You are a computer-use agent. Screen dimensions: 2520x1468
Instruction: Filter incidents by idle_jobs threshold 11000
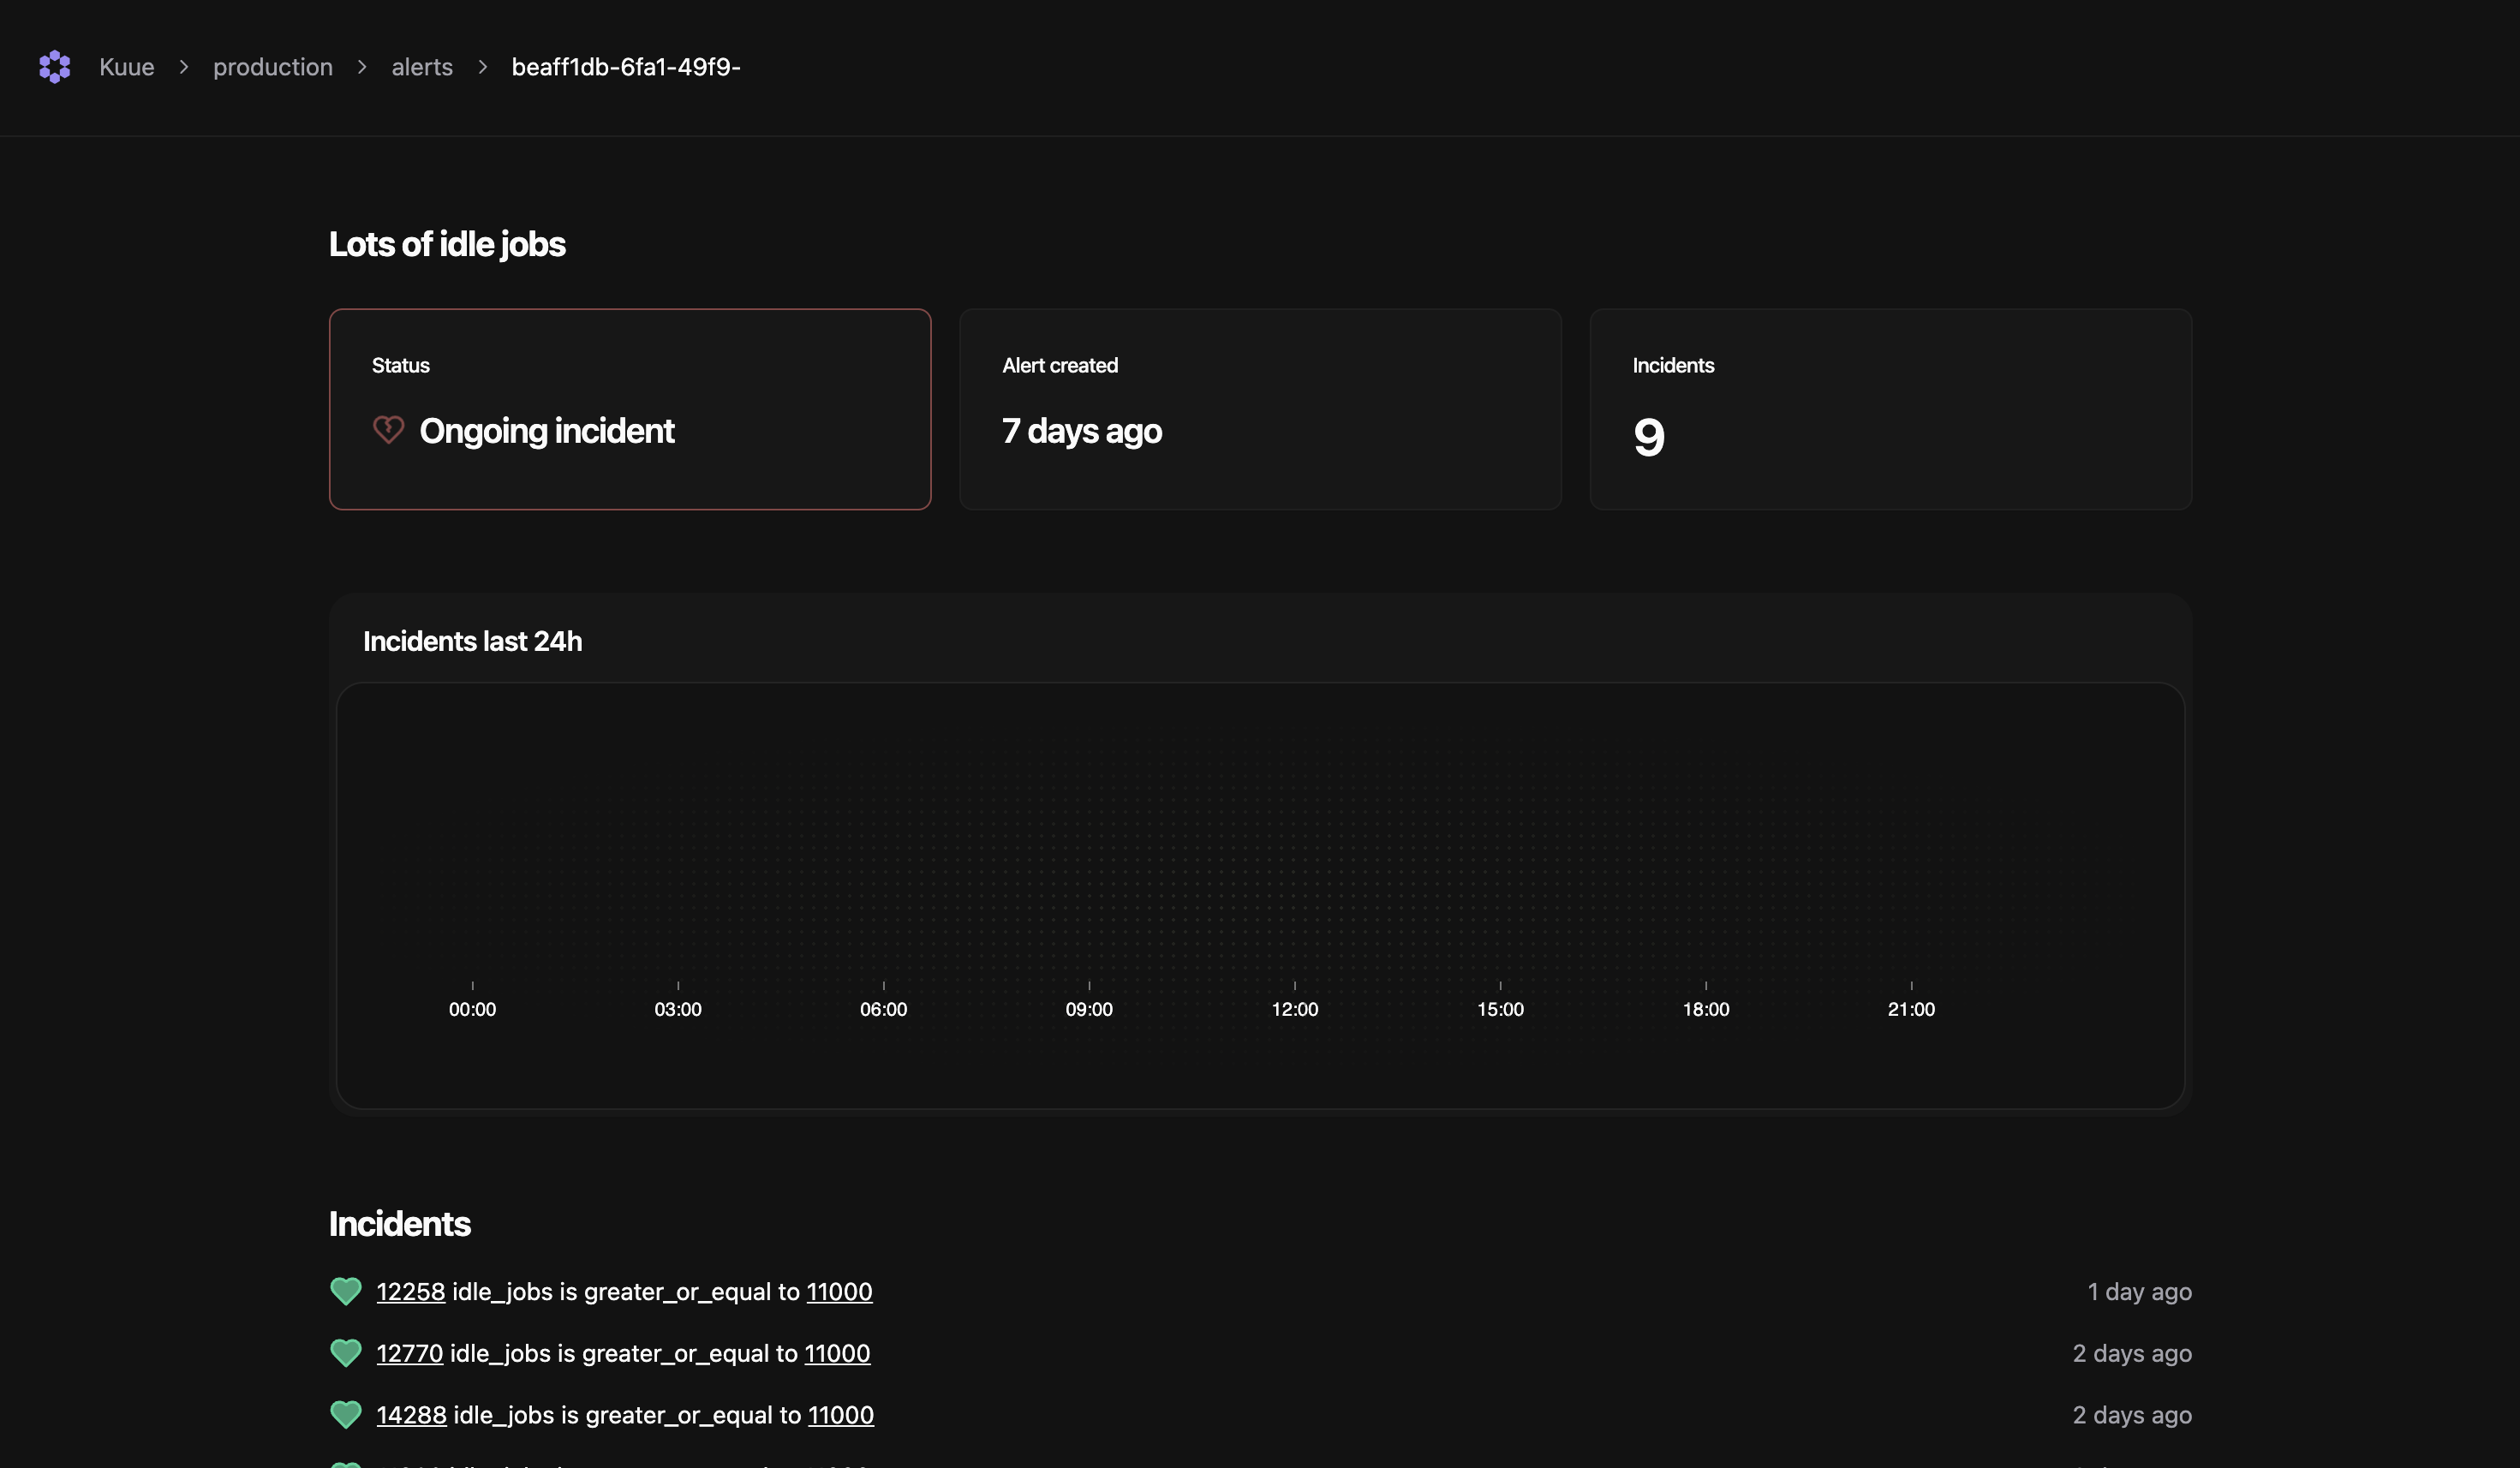click(839, 1290)
